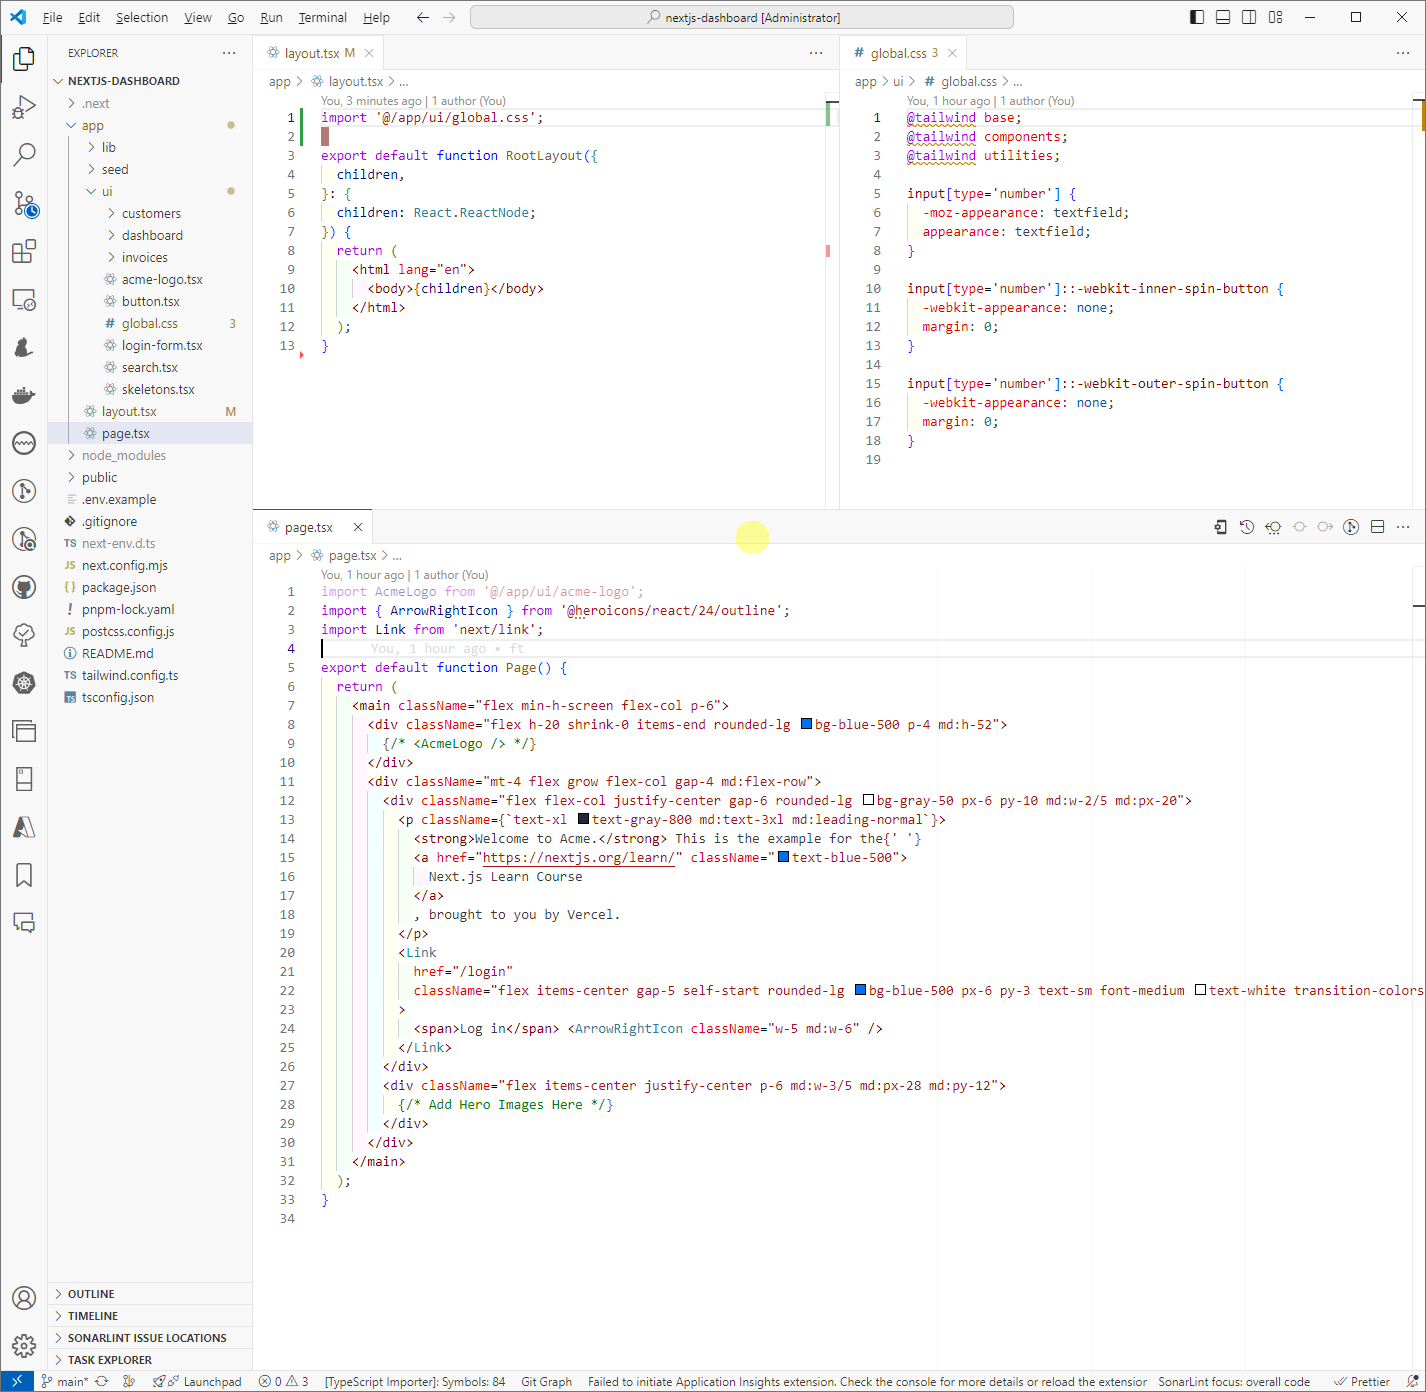Image resolution: width=1426 pixels, height=1392 pixels.
Task: Expand the OUTLINE section
Action: point(91,1294)
